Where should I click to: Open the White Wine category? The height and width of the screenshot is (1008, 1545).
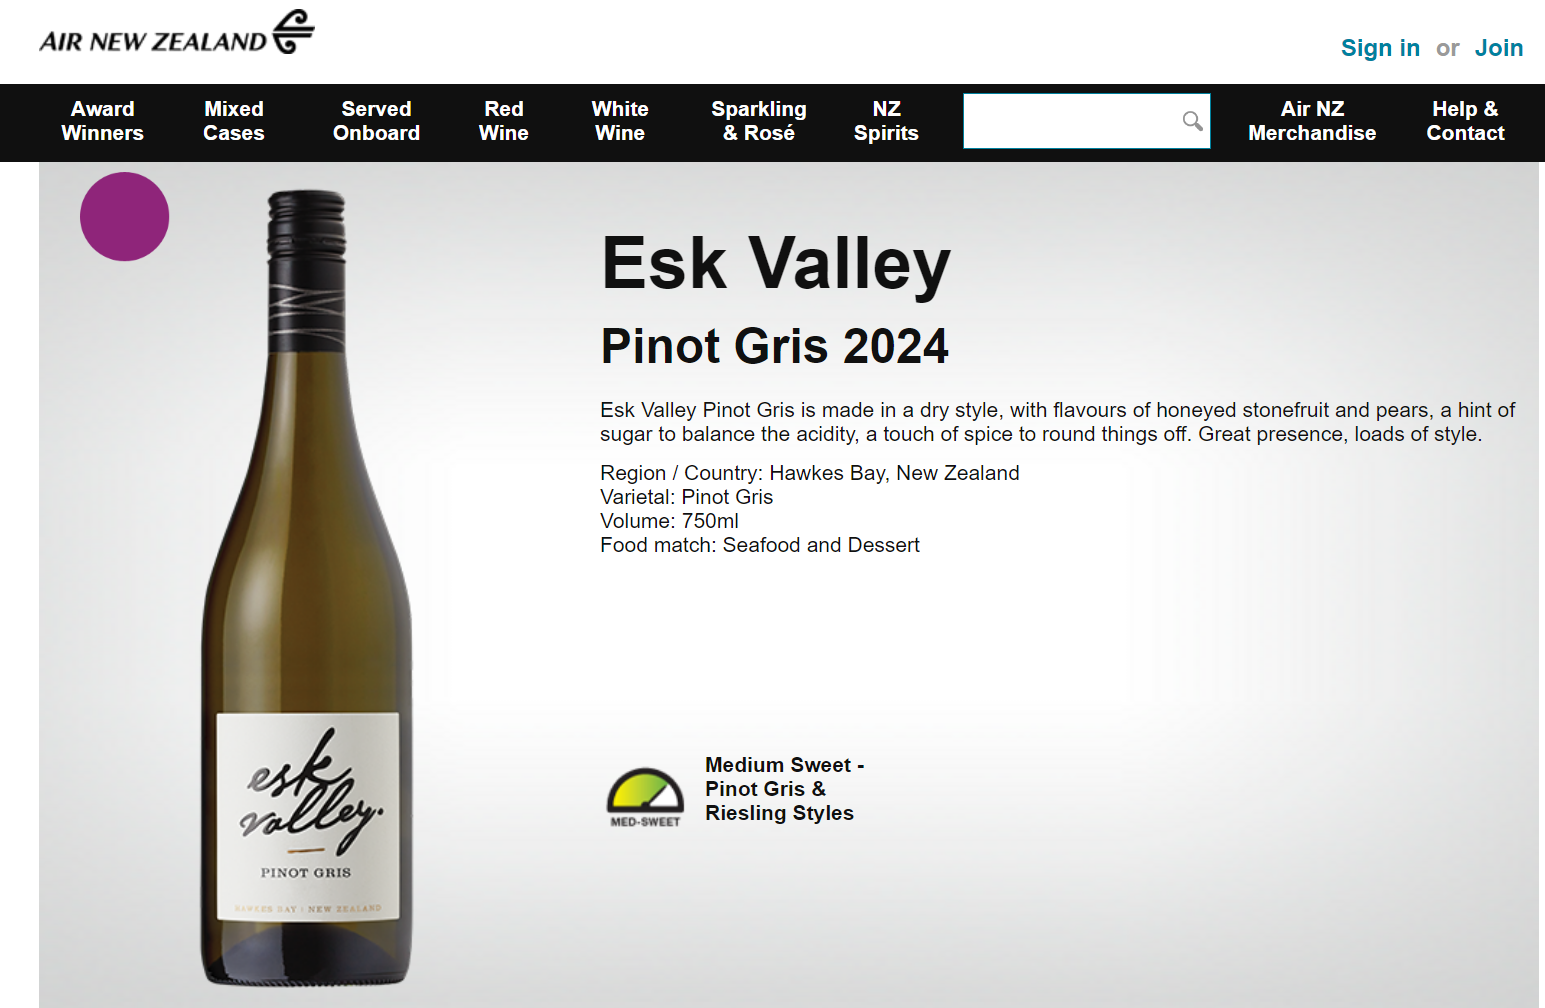pos(620,121)
